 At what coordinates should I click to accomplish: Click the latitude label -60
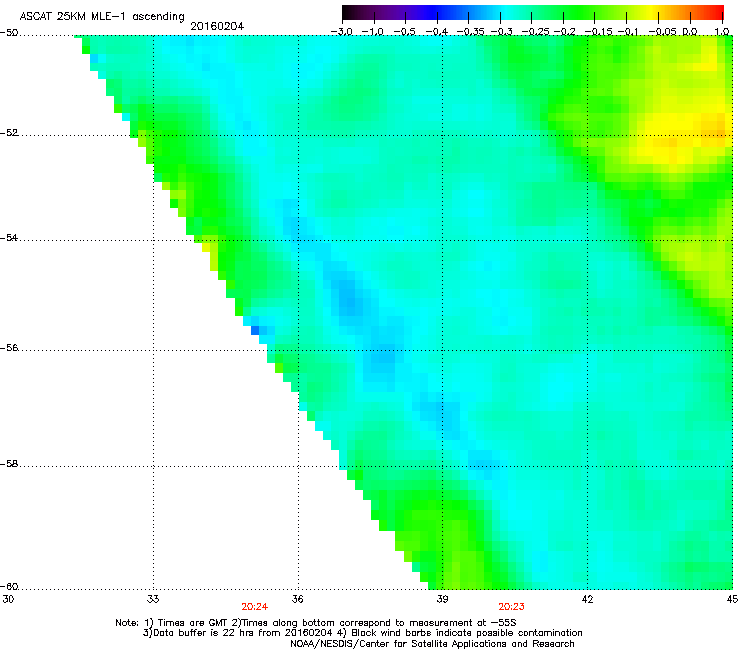click(x=9, y=586)
